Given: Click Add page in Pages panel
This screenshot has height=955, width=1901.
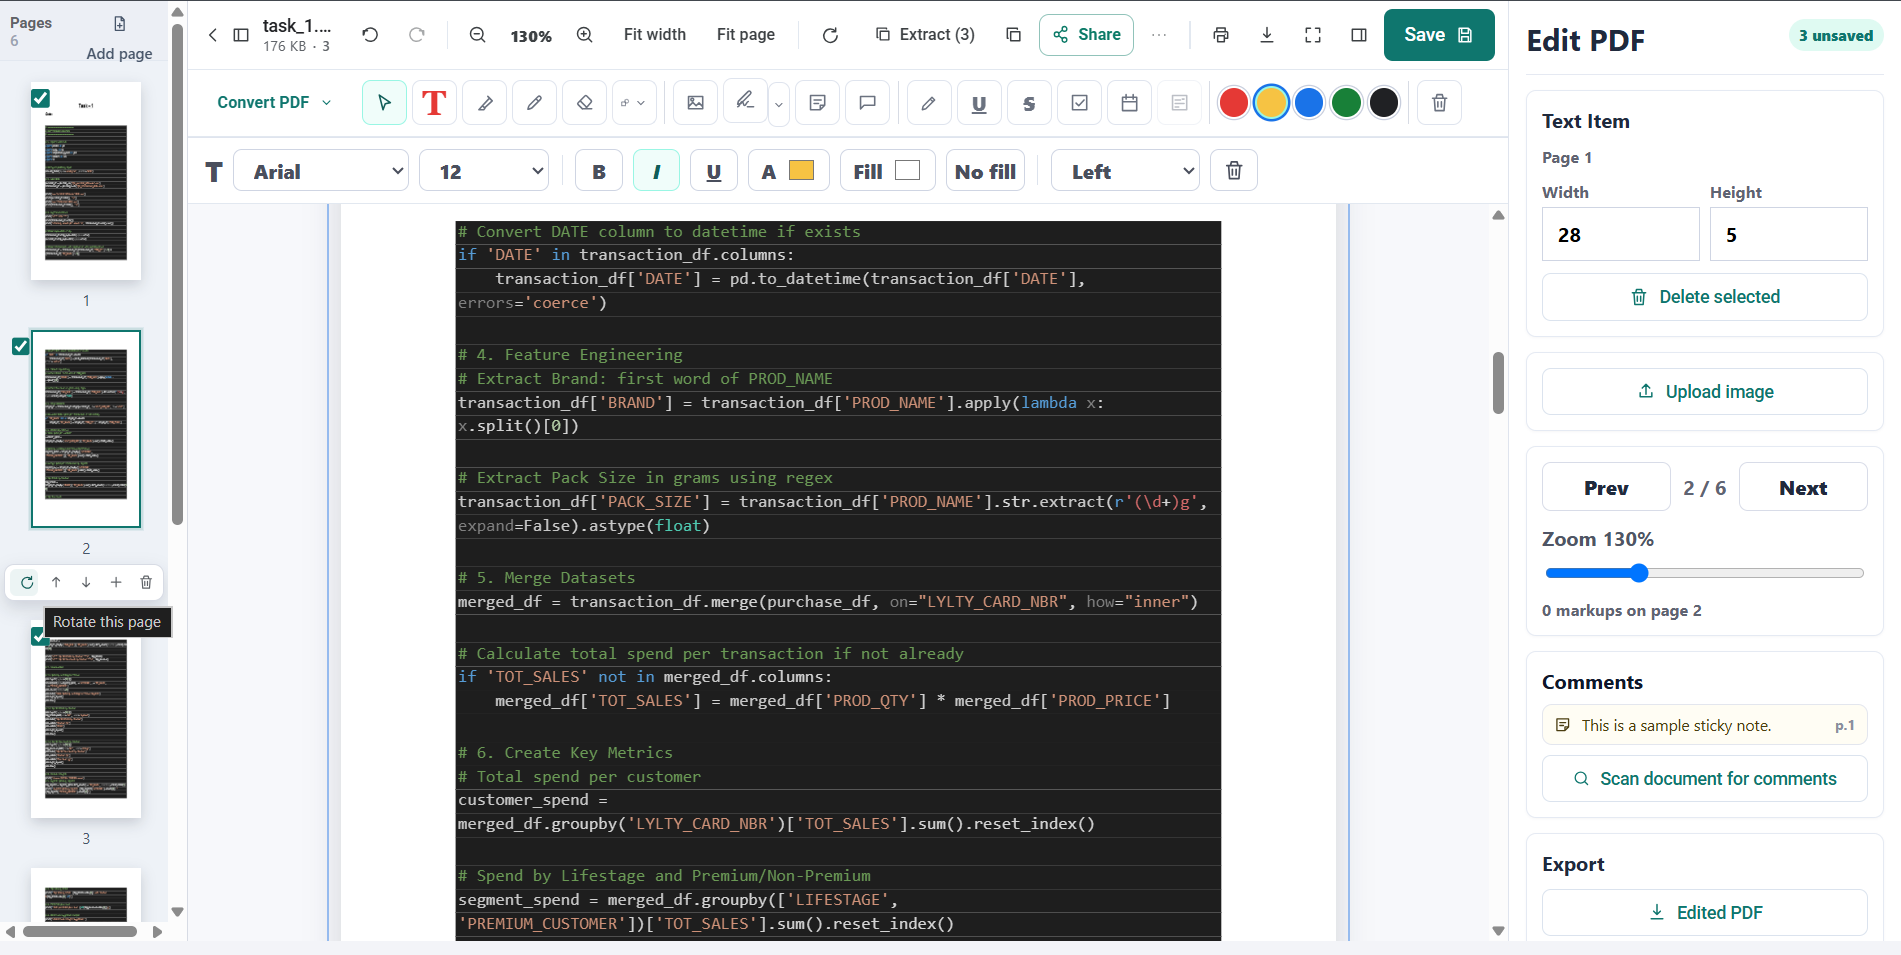Looking at the screenshot, I should tap(120, 39).
